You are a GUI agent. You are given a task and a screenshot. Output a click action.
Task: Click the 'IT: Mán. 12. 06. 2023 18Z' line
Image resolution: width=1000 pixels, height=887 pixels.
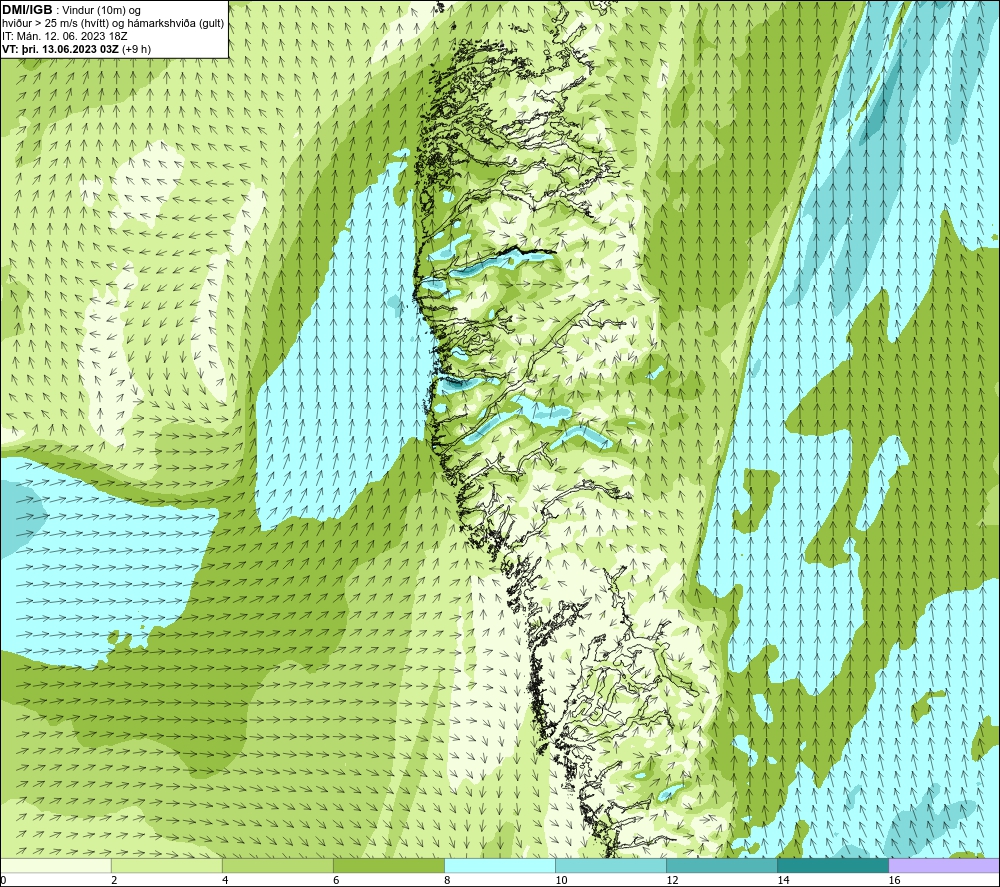pos(64,36)
